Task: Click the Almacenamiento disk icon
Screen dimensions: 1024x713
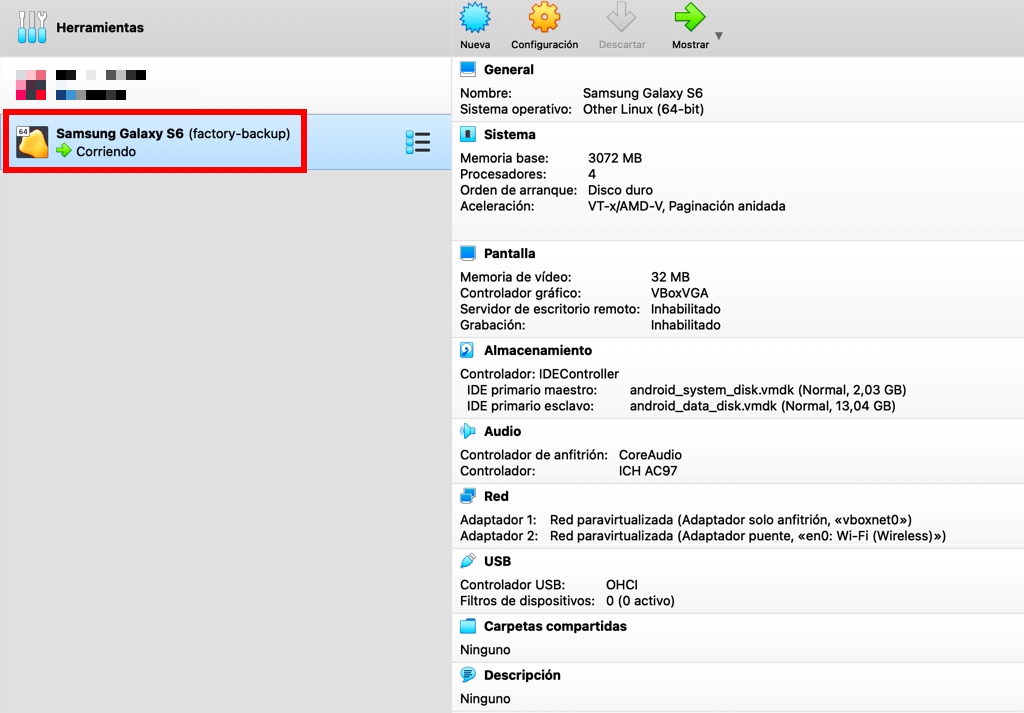Action: (468, 350)
